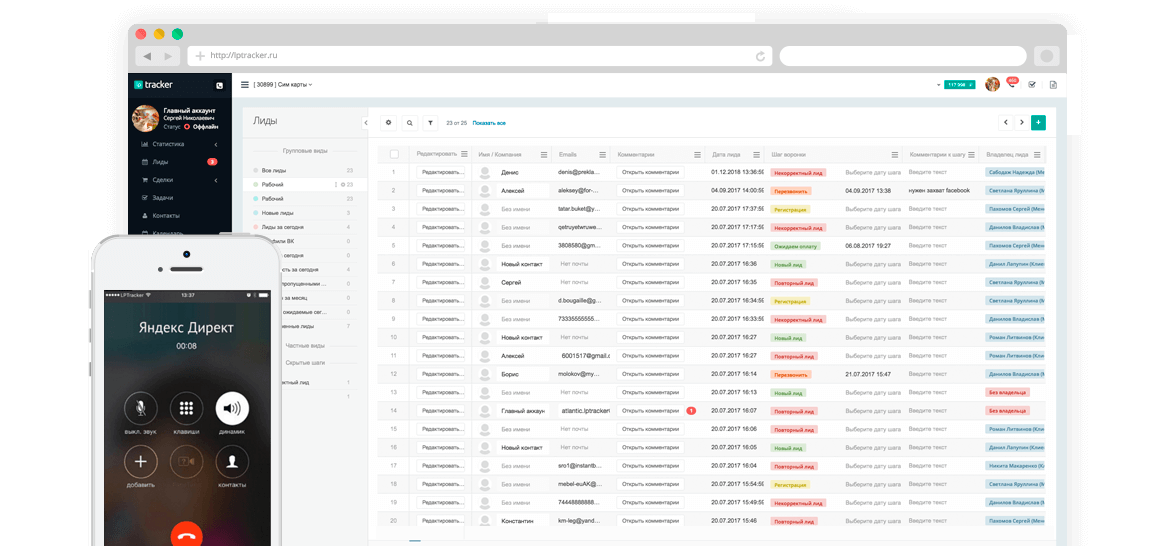Open the document icon in top right
The image size is (1160, 546).
(1053, 84)
